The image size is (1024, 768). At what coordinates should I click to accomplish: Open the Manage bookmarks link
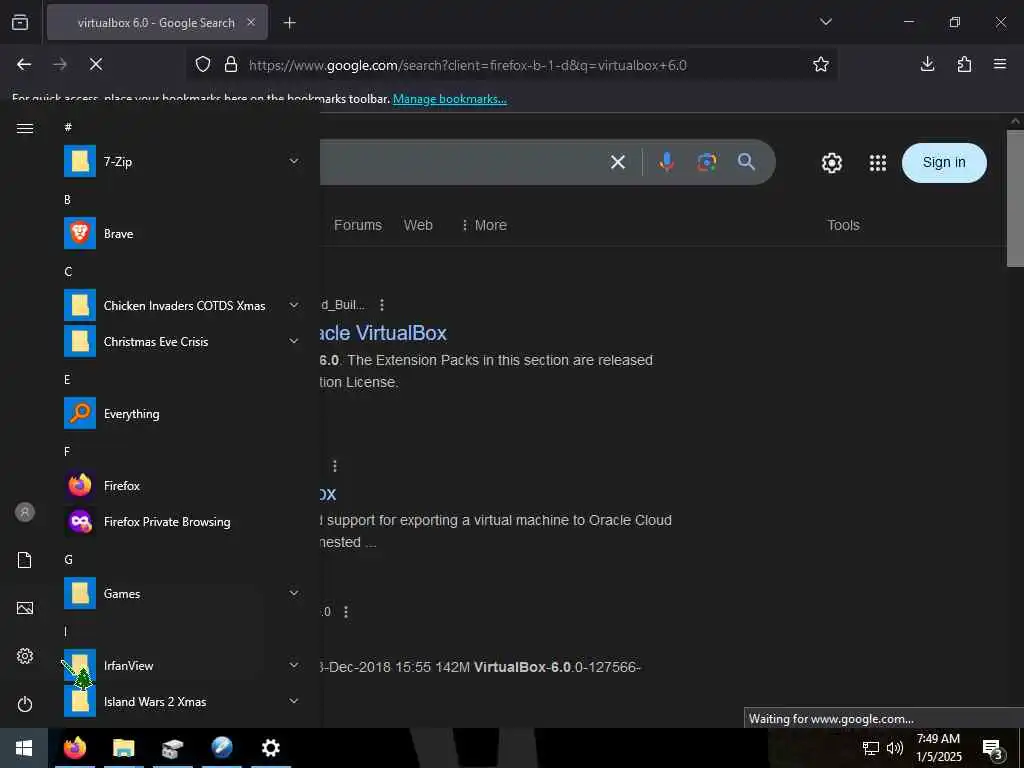click(x=449, y=99)
